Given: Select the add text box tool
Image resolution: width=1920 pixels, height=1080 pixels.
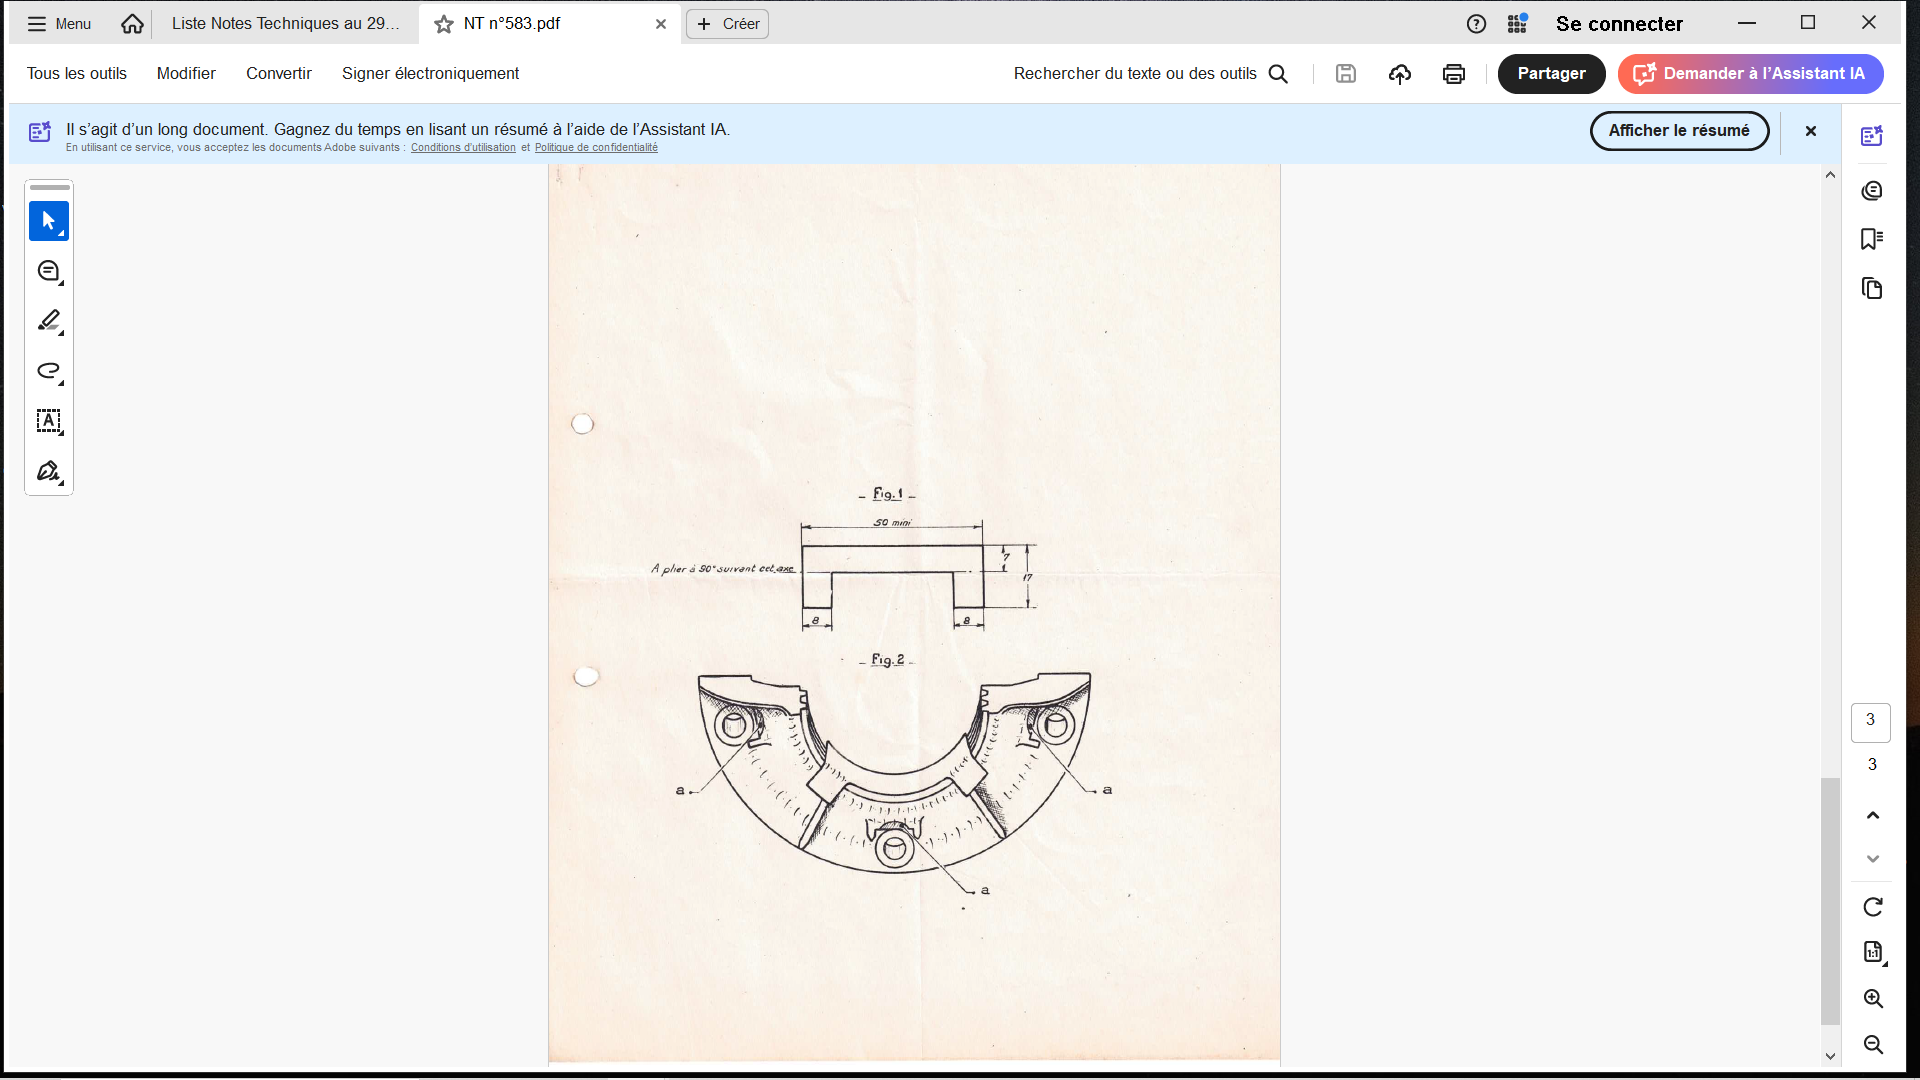Looking at the screenshot, I should 48,421.
